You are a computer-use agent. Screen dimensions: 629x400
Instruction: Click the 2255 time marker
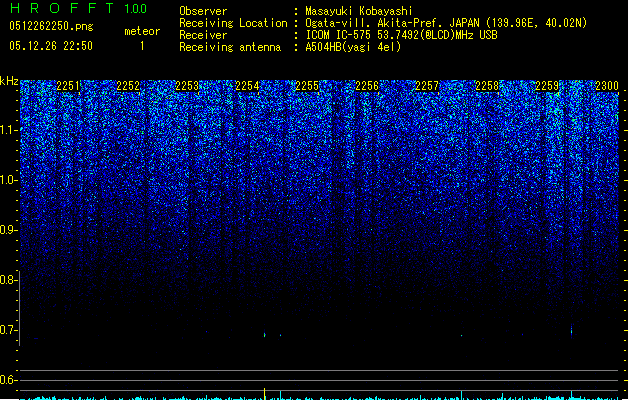coord(307,86)
